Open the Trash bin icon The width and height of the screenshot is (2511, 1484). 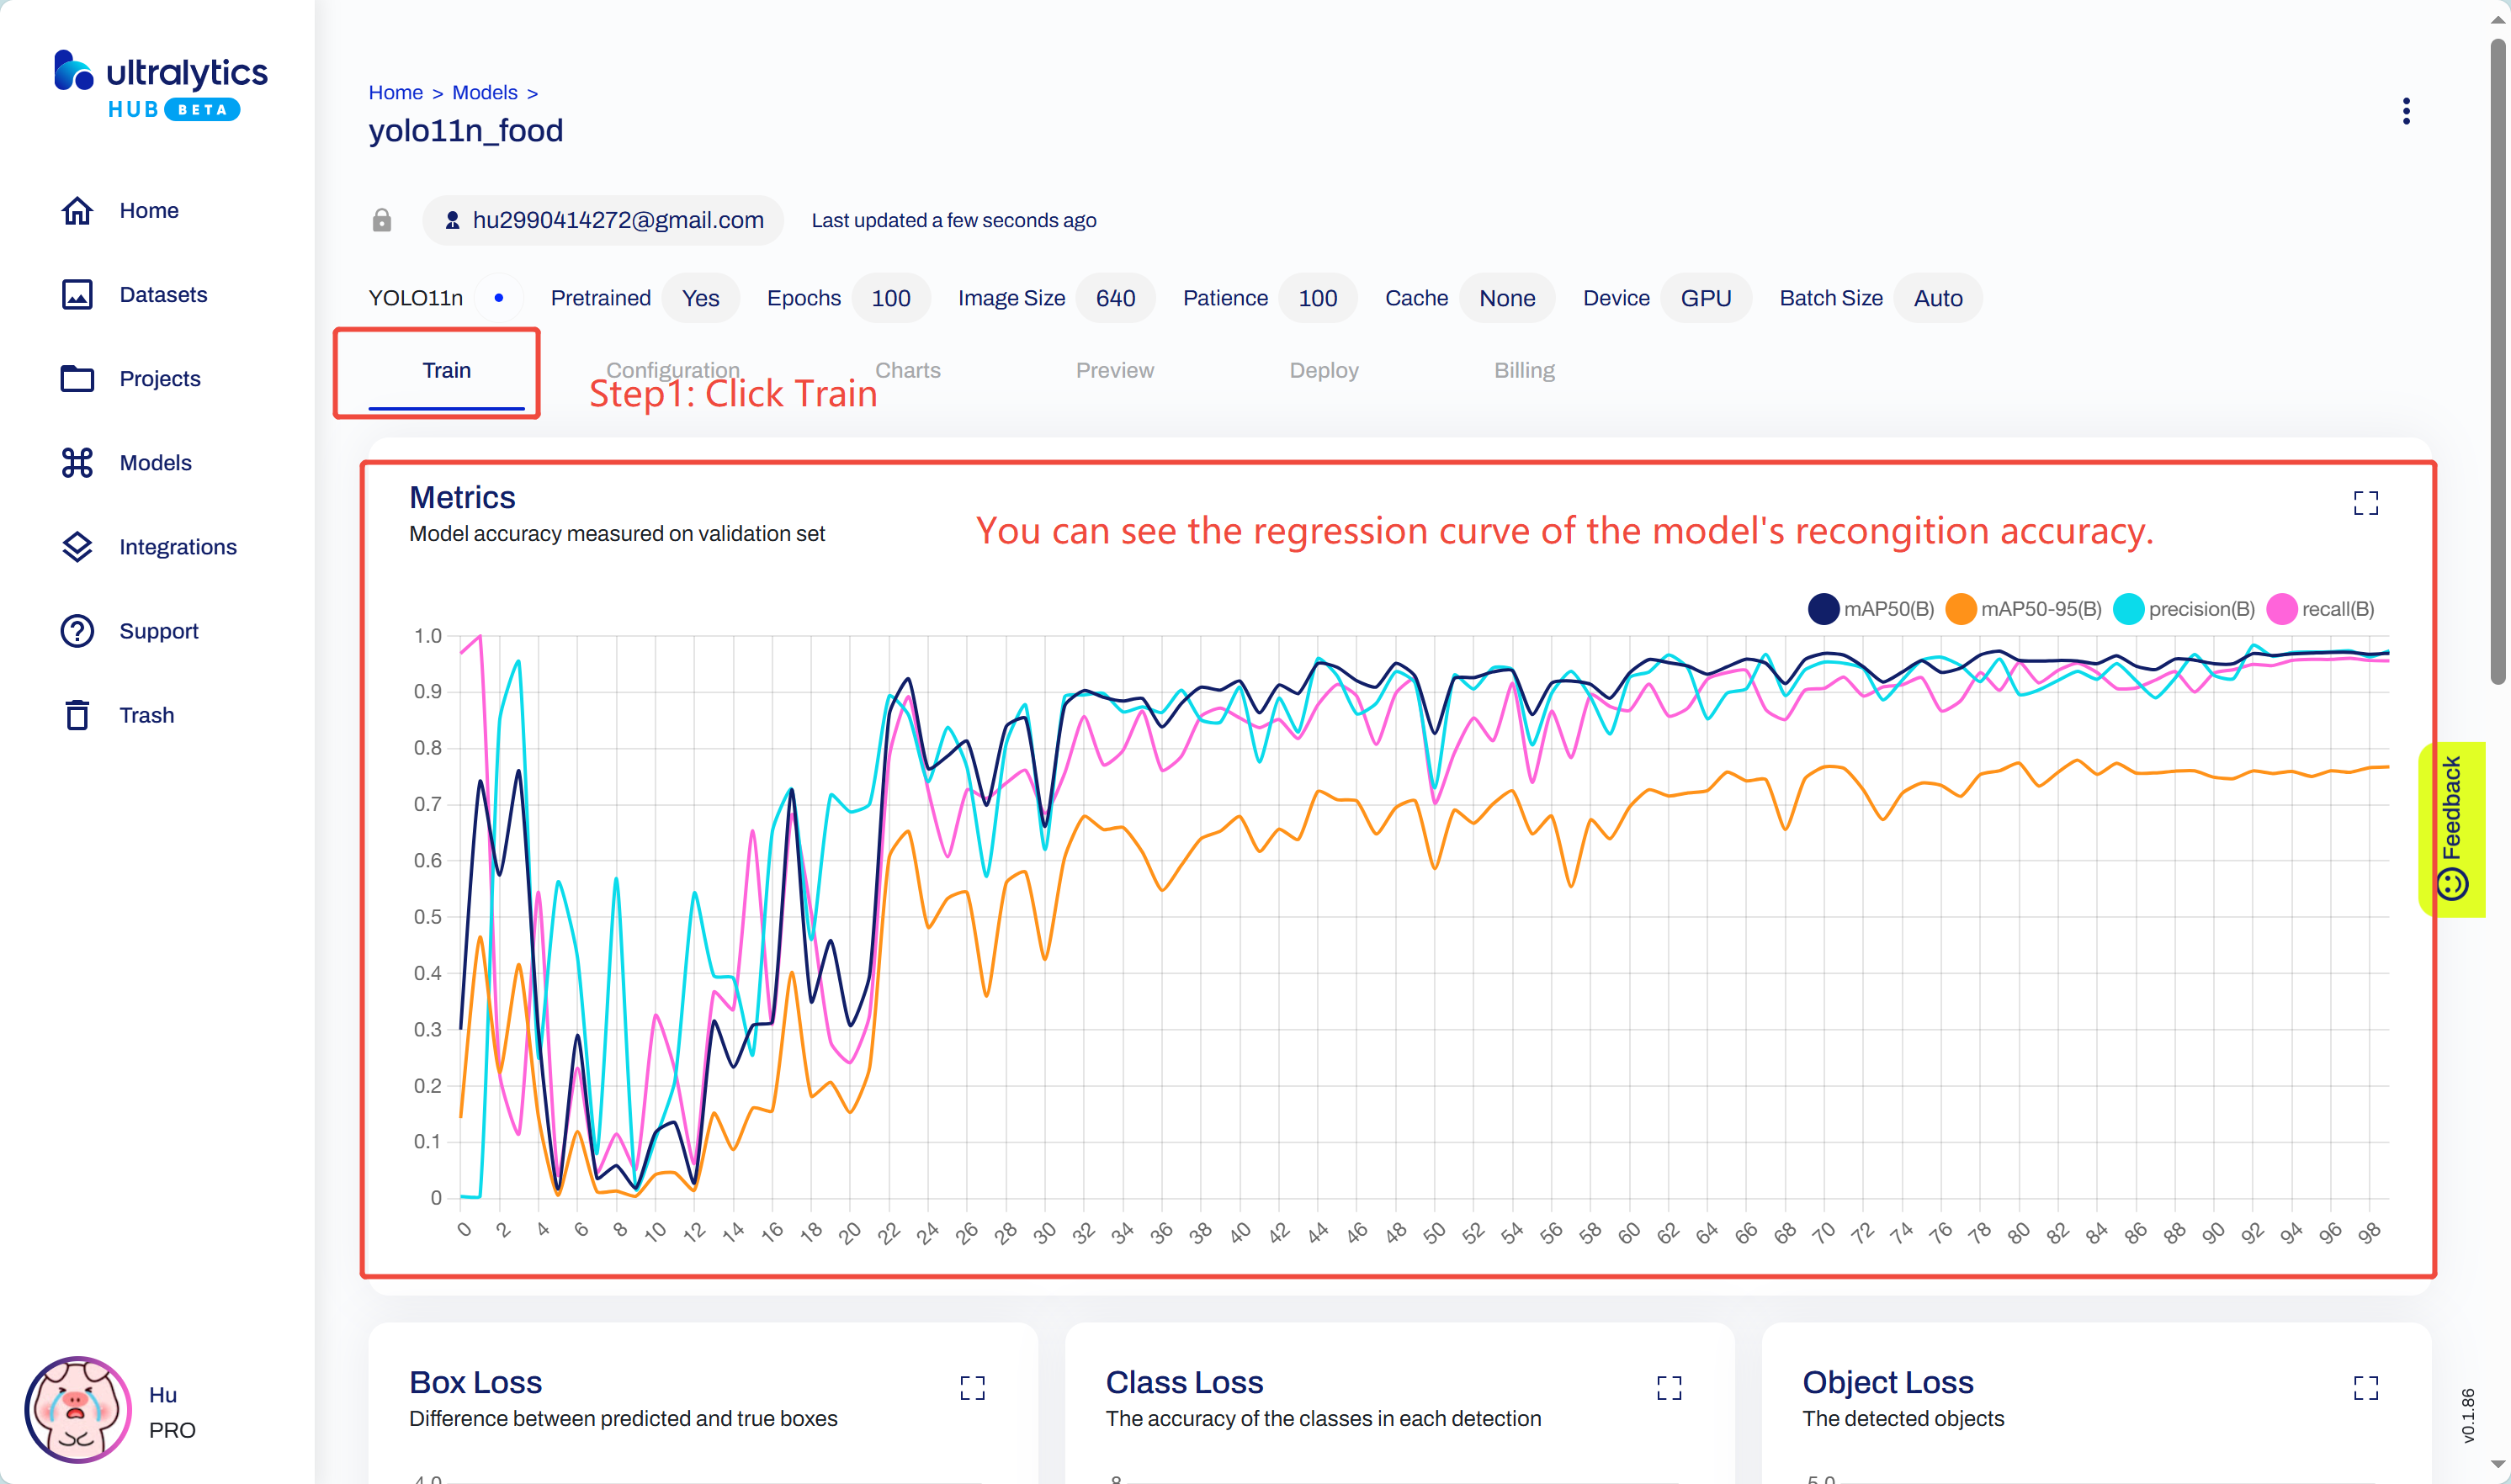tap(77, 715)
